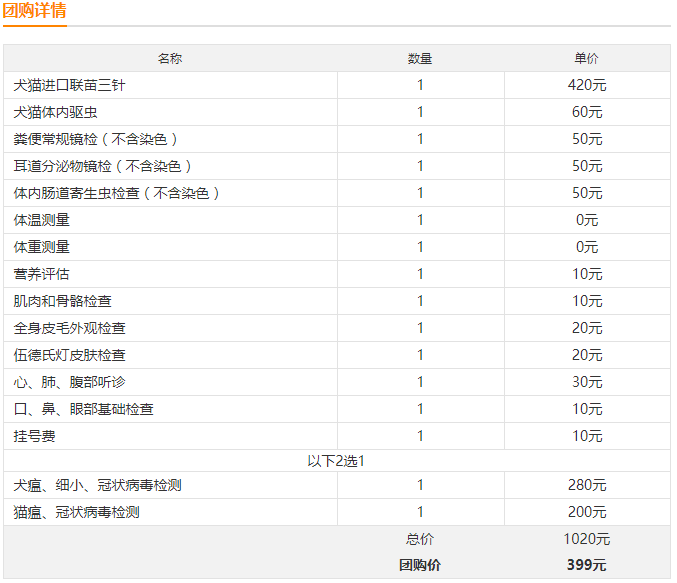Select 耳道分泌物镜检（不含染色） item
The image size is (677, 583).
(103, 166)
